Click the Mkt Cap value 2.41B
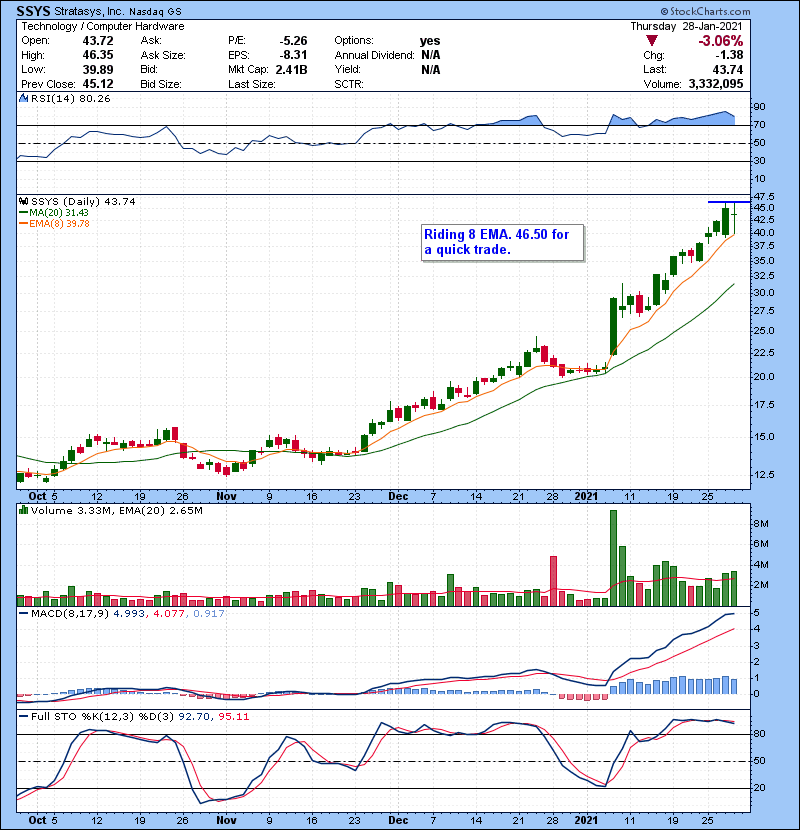 pyautogui.click(x=291, y=69)
